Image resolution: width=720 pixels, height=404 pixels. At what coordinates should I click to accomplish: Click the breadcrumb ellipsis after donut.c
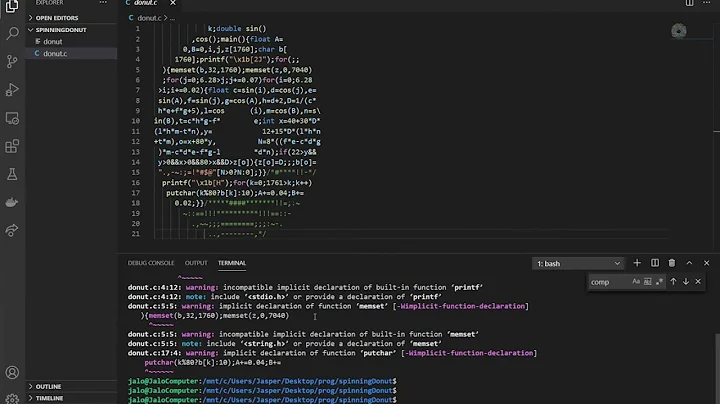click(173, 18)
